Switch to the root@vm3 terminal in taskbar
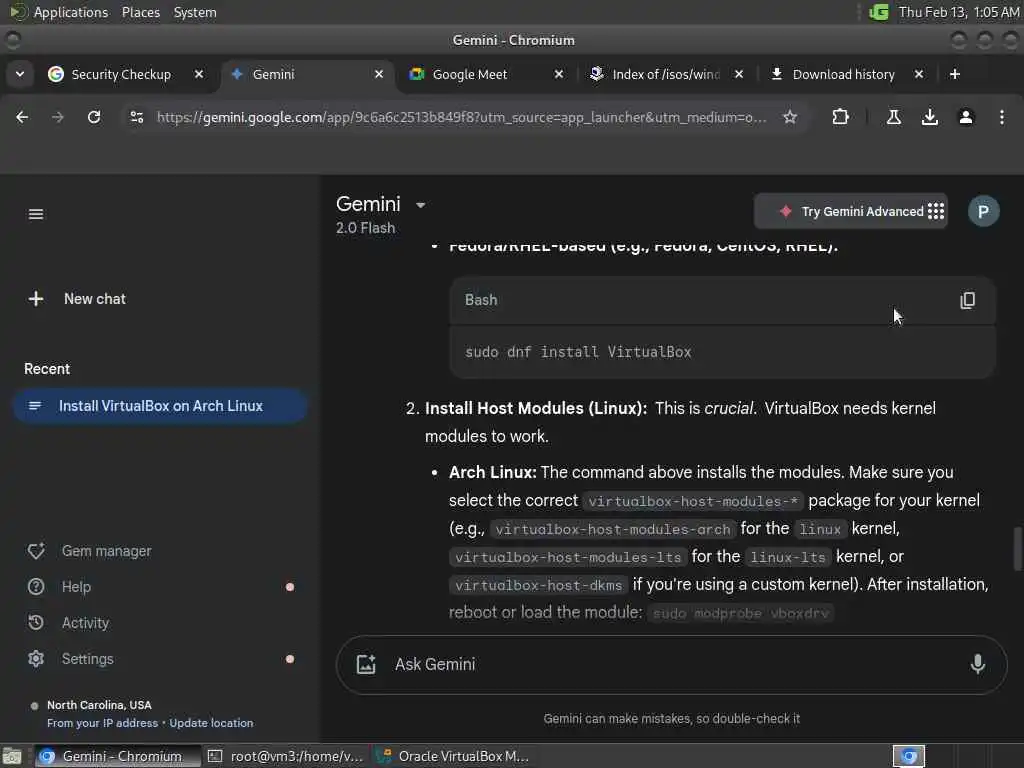 click(x=287, y=756)
